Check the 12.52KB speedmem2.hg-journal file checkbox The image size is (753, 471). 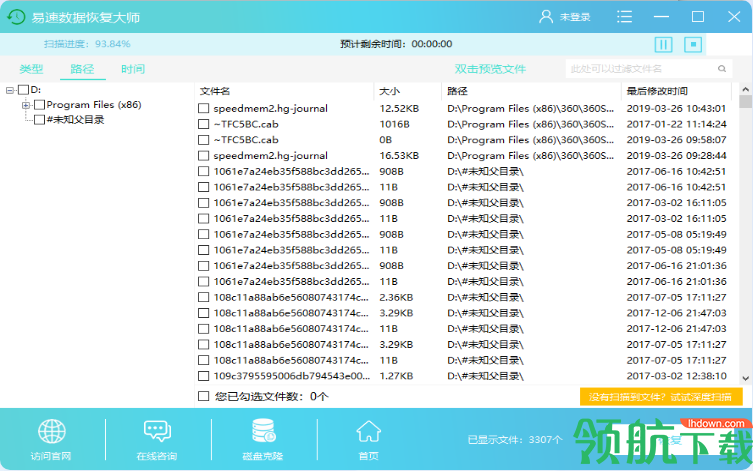pyautogui.click(x=204, y=109)
